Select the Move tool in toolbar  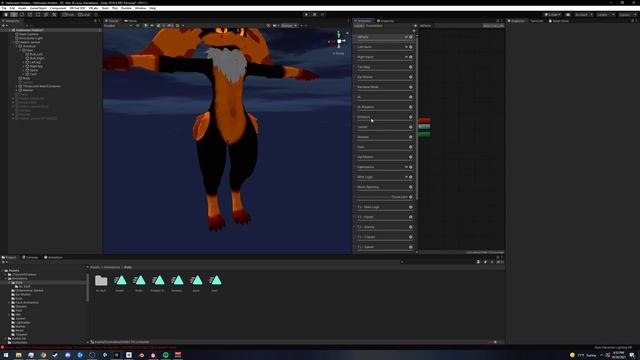point(14,15)
